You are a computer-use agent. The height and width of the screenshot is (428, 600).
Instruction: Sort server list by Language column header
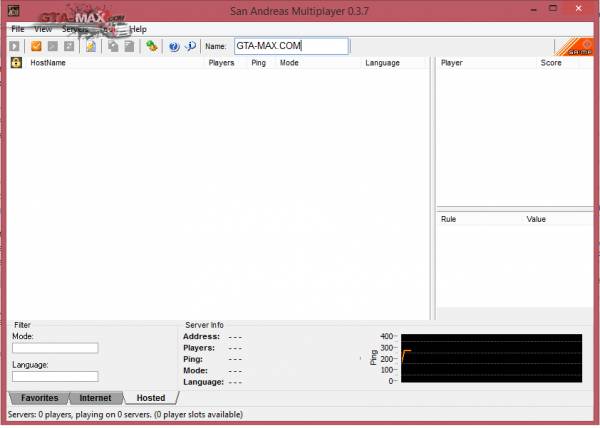pos(382,63)
